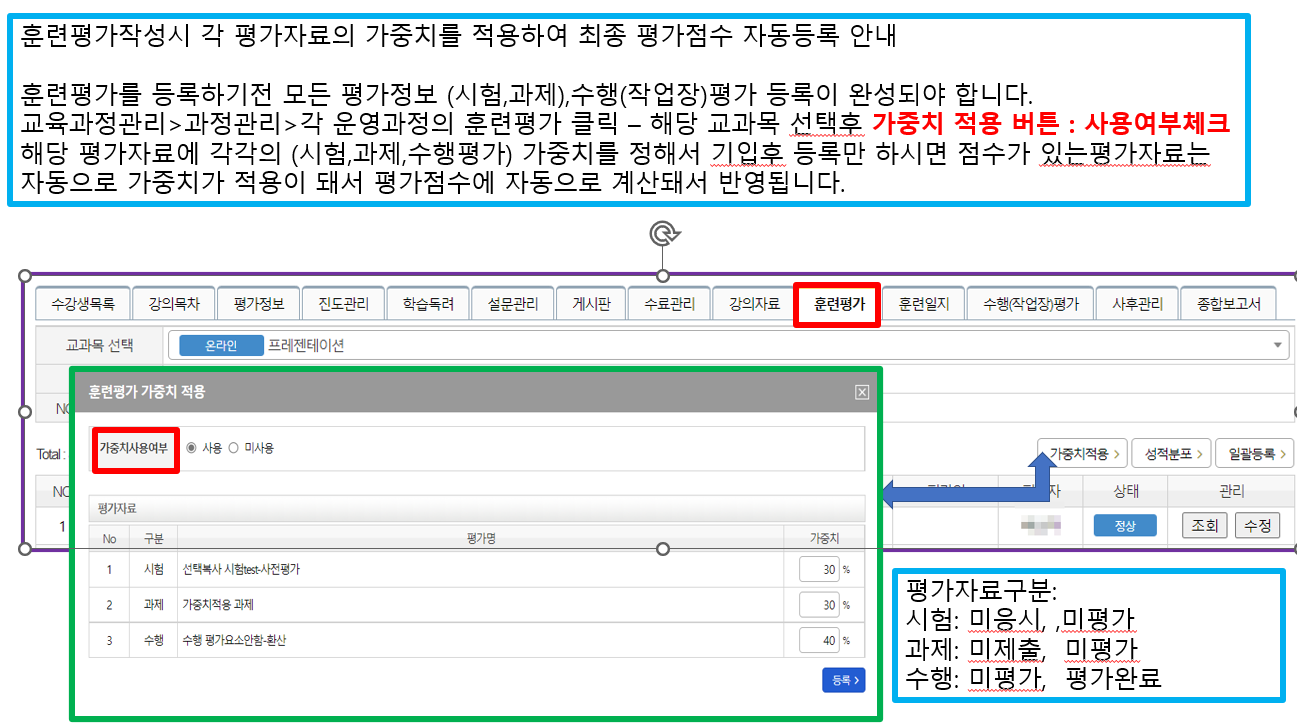1297x724 pixels.
Task: Click the 수행 weight field showing 40
Action: [819, 640]
